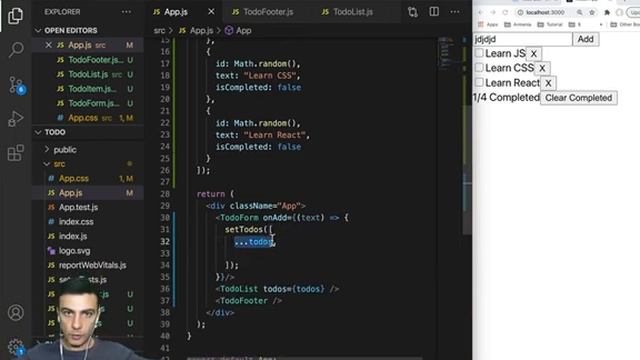
Task: Expand the public folder
Action: [60, 149]
